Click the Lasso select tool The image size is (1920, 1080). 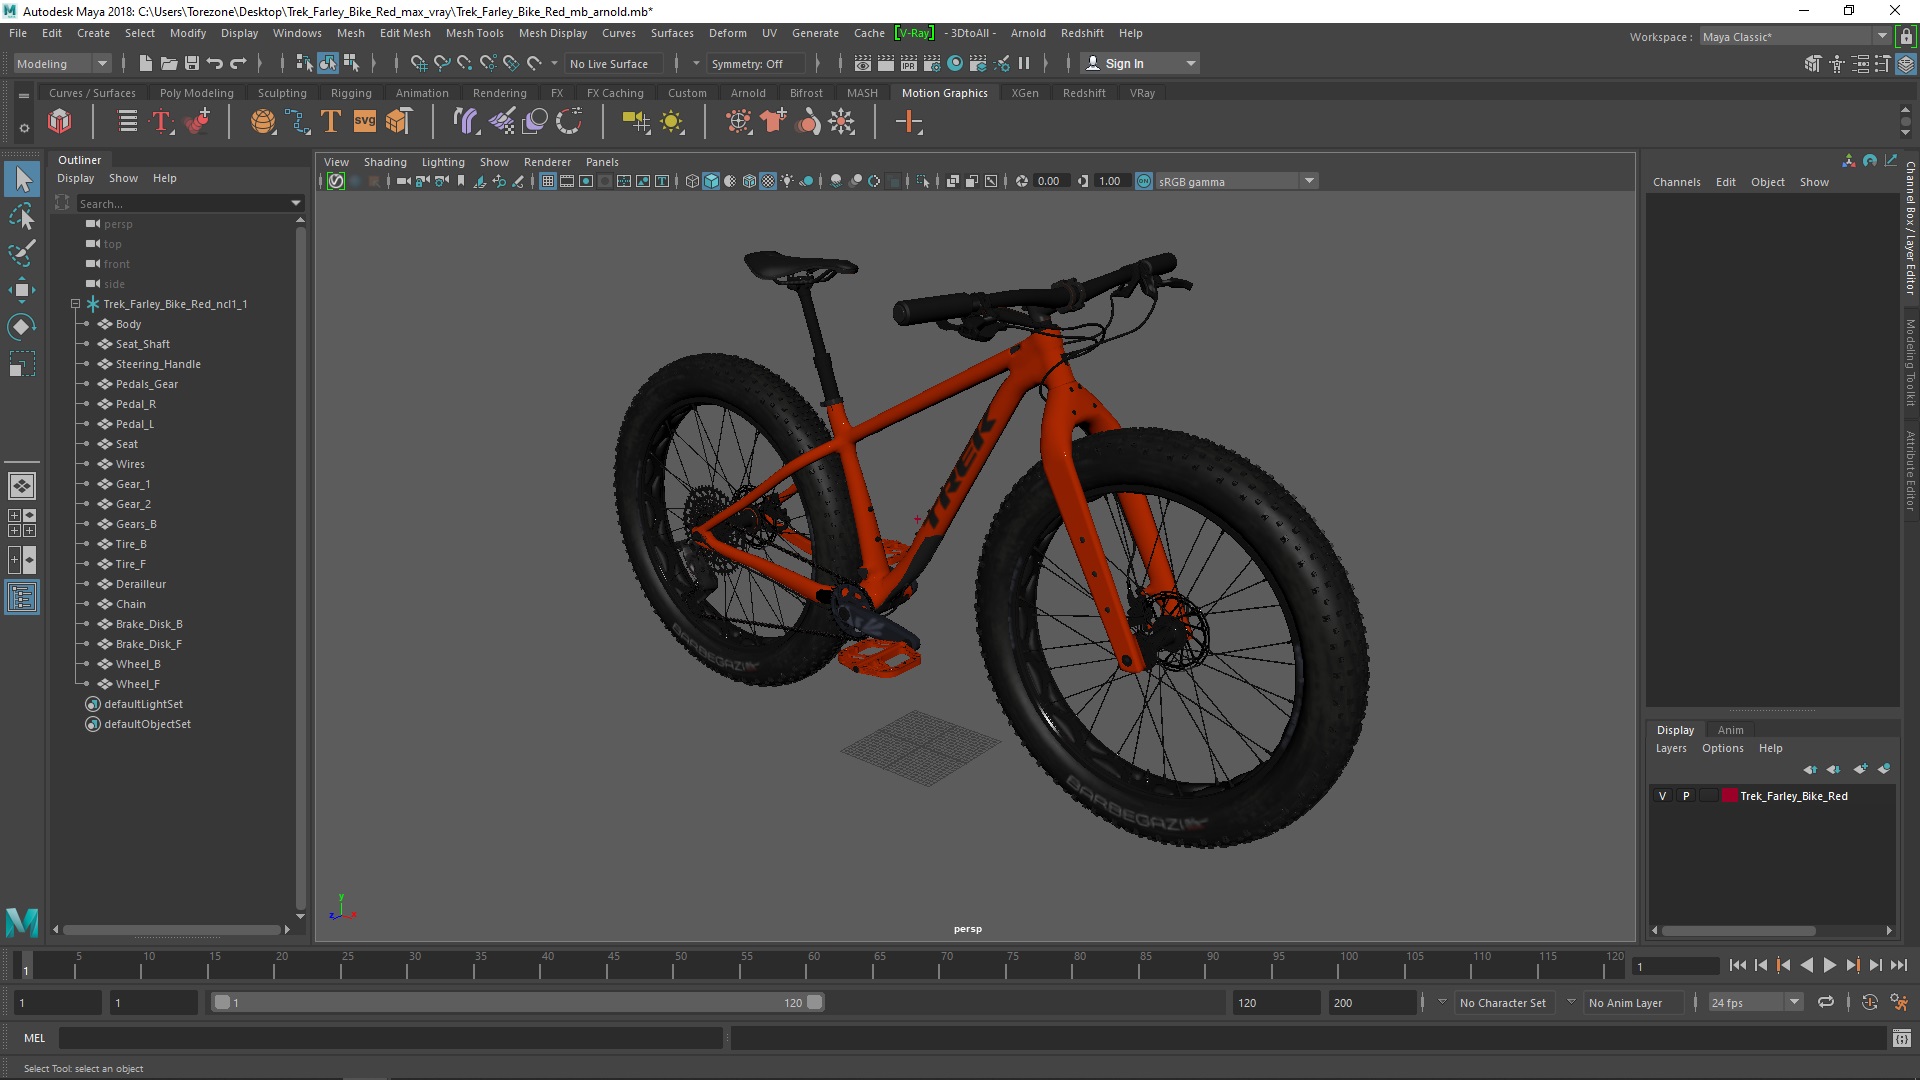pos(21,217)
